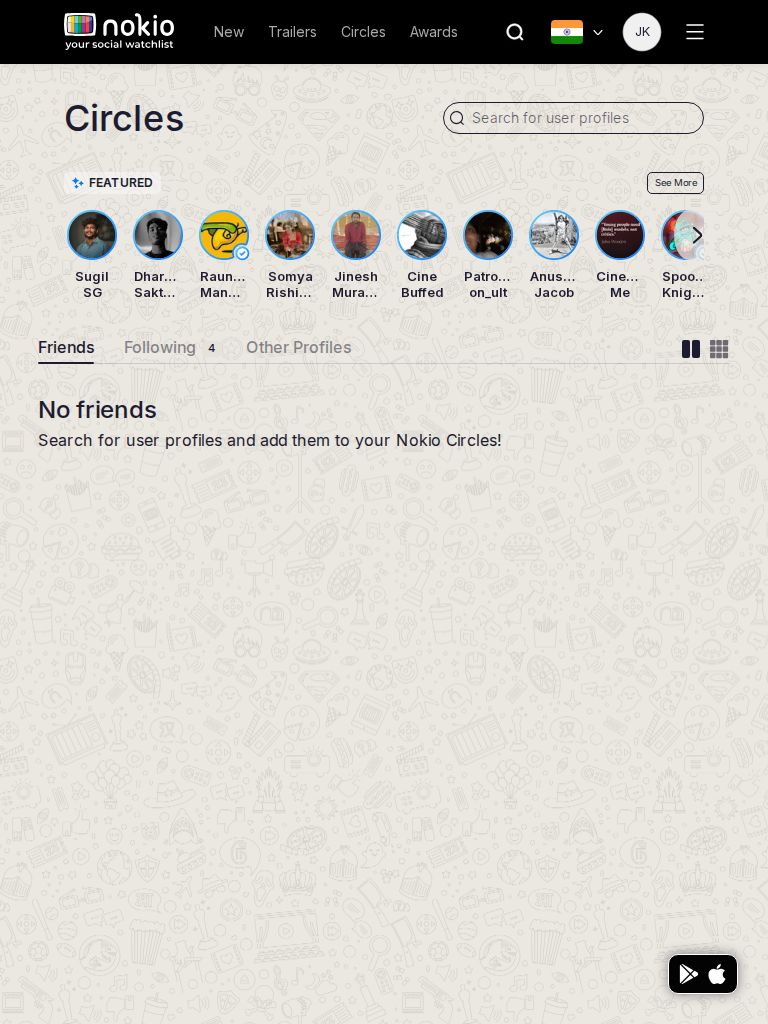Open Sugil SG's featured profile
Screen dimensions: 768x1024
click(92, 255)
